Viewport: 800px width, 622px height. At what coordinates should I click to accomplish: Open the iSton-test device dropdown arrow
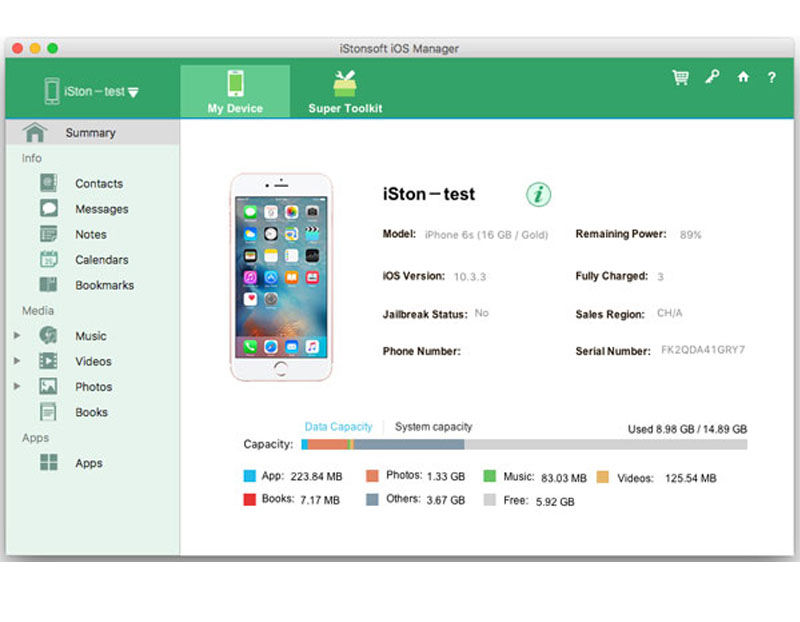pyautogui.click(x=133, y=92)
